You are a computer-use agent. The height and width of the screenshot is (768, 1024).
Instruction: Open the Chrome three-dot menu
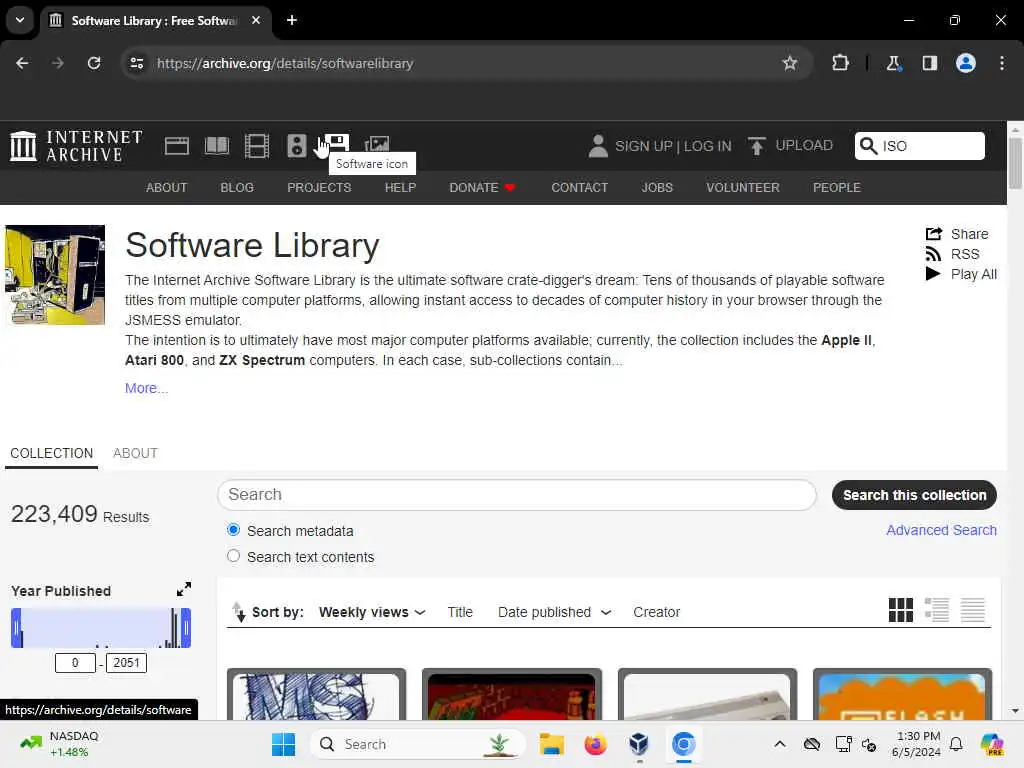(x=1002, y=63)
